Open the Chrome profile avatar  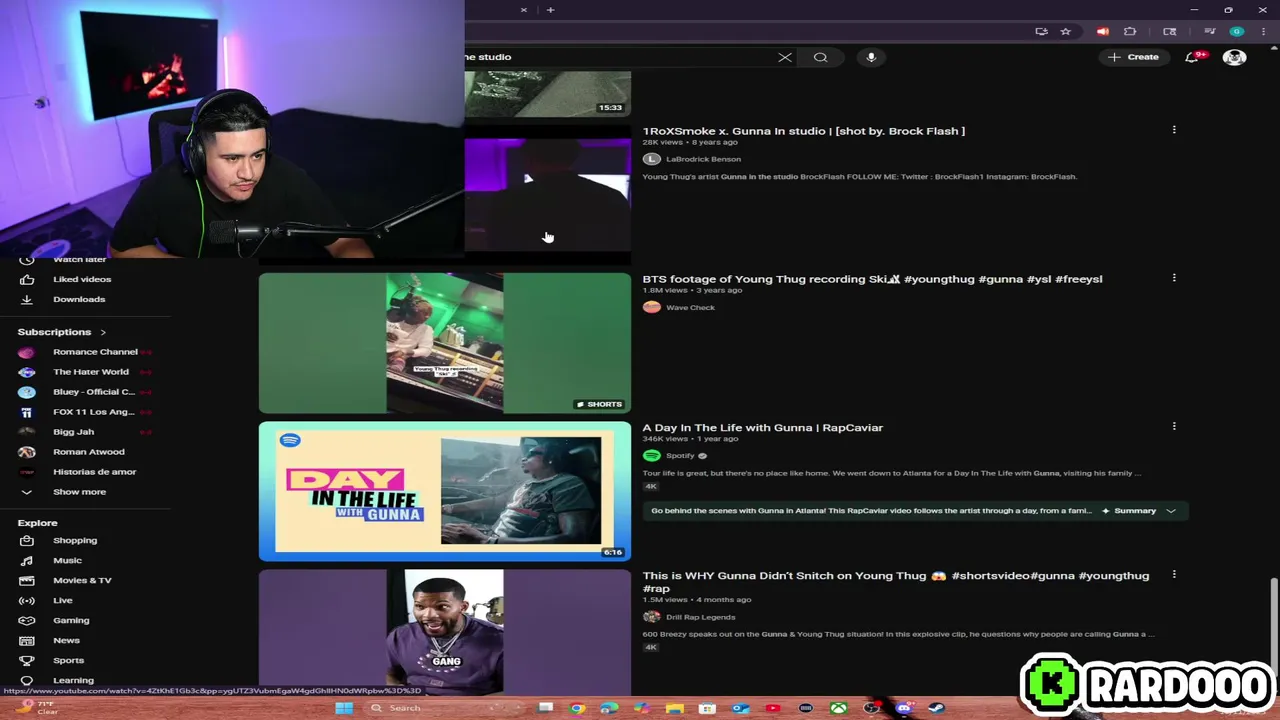tap(1237, 32)
